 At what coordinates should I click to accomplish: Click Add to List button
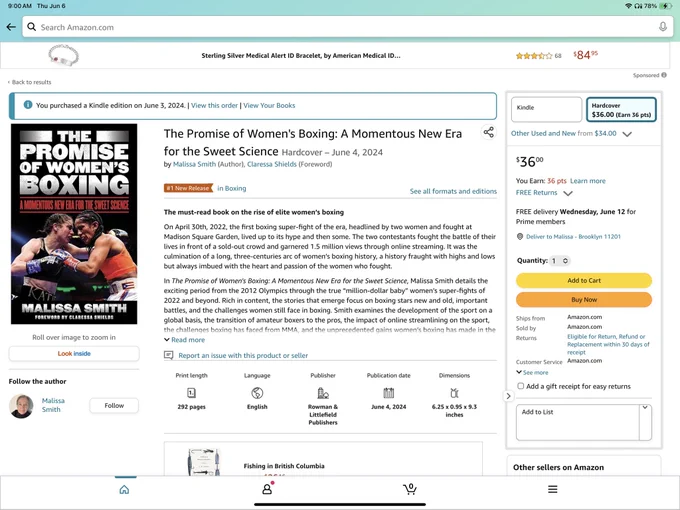click(578, 422)
